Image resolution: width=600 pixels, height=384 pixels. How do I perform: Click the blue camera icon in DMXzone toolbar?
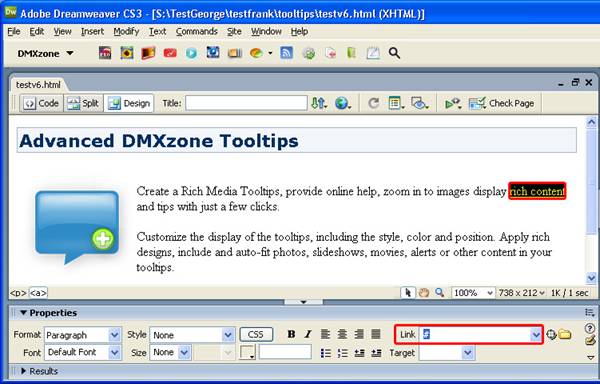213,52
